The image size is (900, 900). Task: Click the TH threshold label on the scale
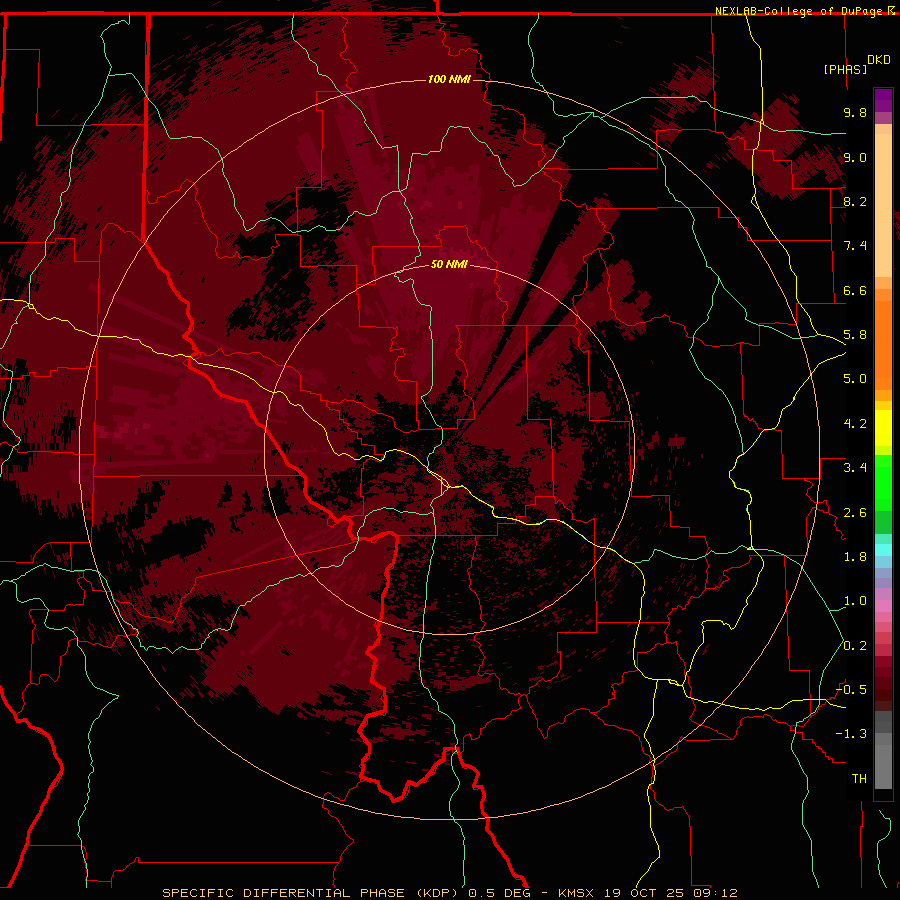859,779
